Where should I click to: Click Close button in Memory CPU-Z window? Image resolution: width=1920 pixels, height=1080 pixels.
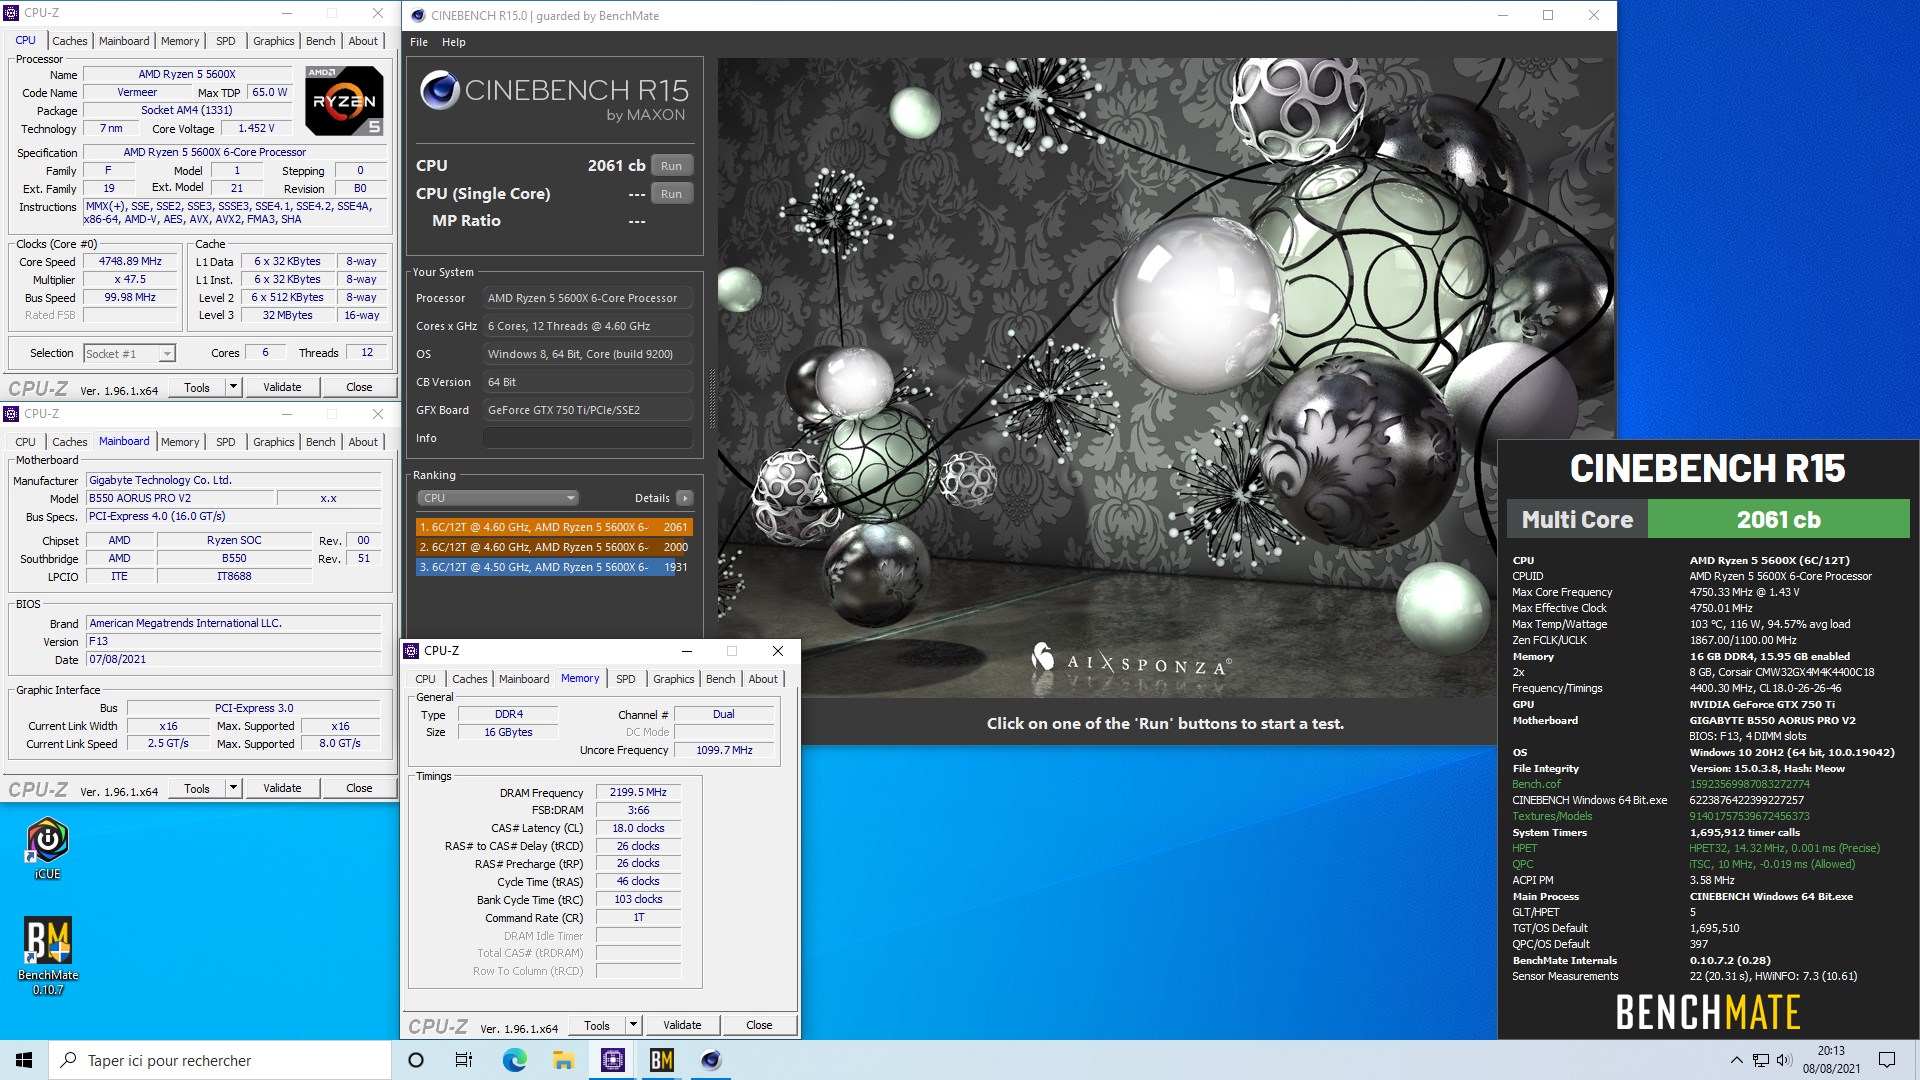click(759, 1025)
